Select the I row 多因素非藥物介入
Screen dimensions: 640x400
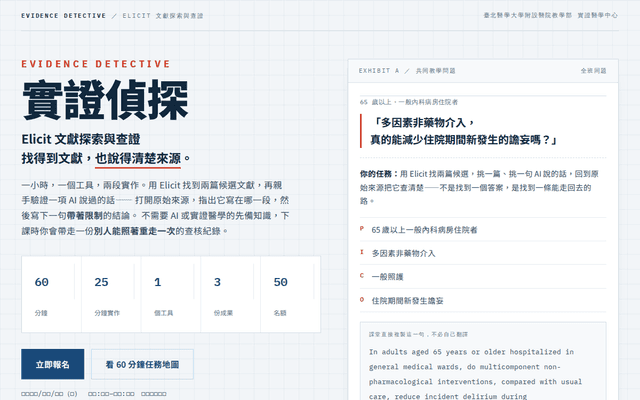pyautogui.click(x=483, y=253)
